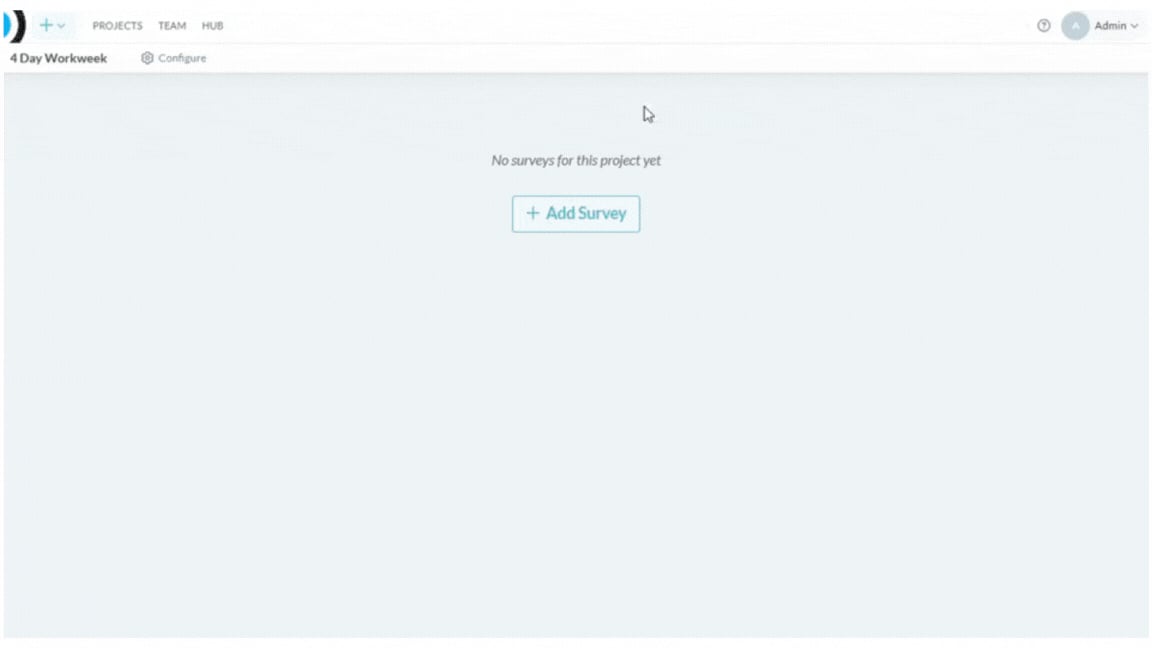Open the HUB menu
Viewport: 1152px width, 648px height.
pyautogui.click(x=212, y=26)
